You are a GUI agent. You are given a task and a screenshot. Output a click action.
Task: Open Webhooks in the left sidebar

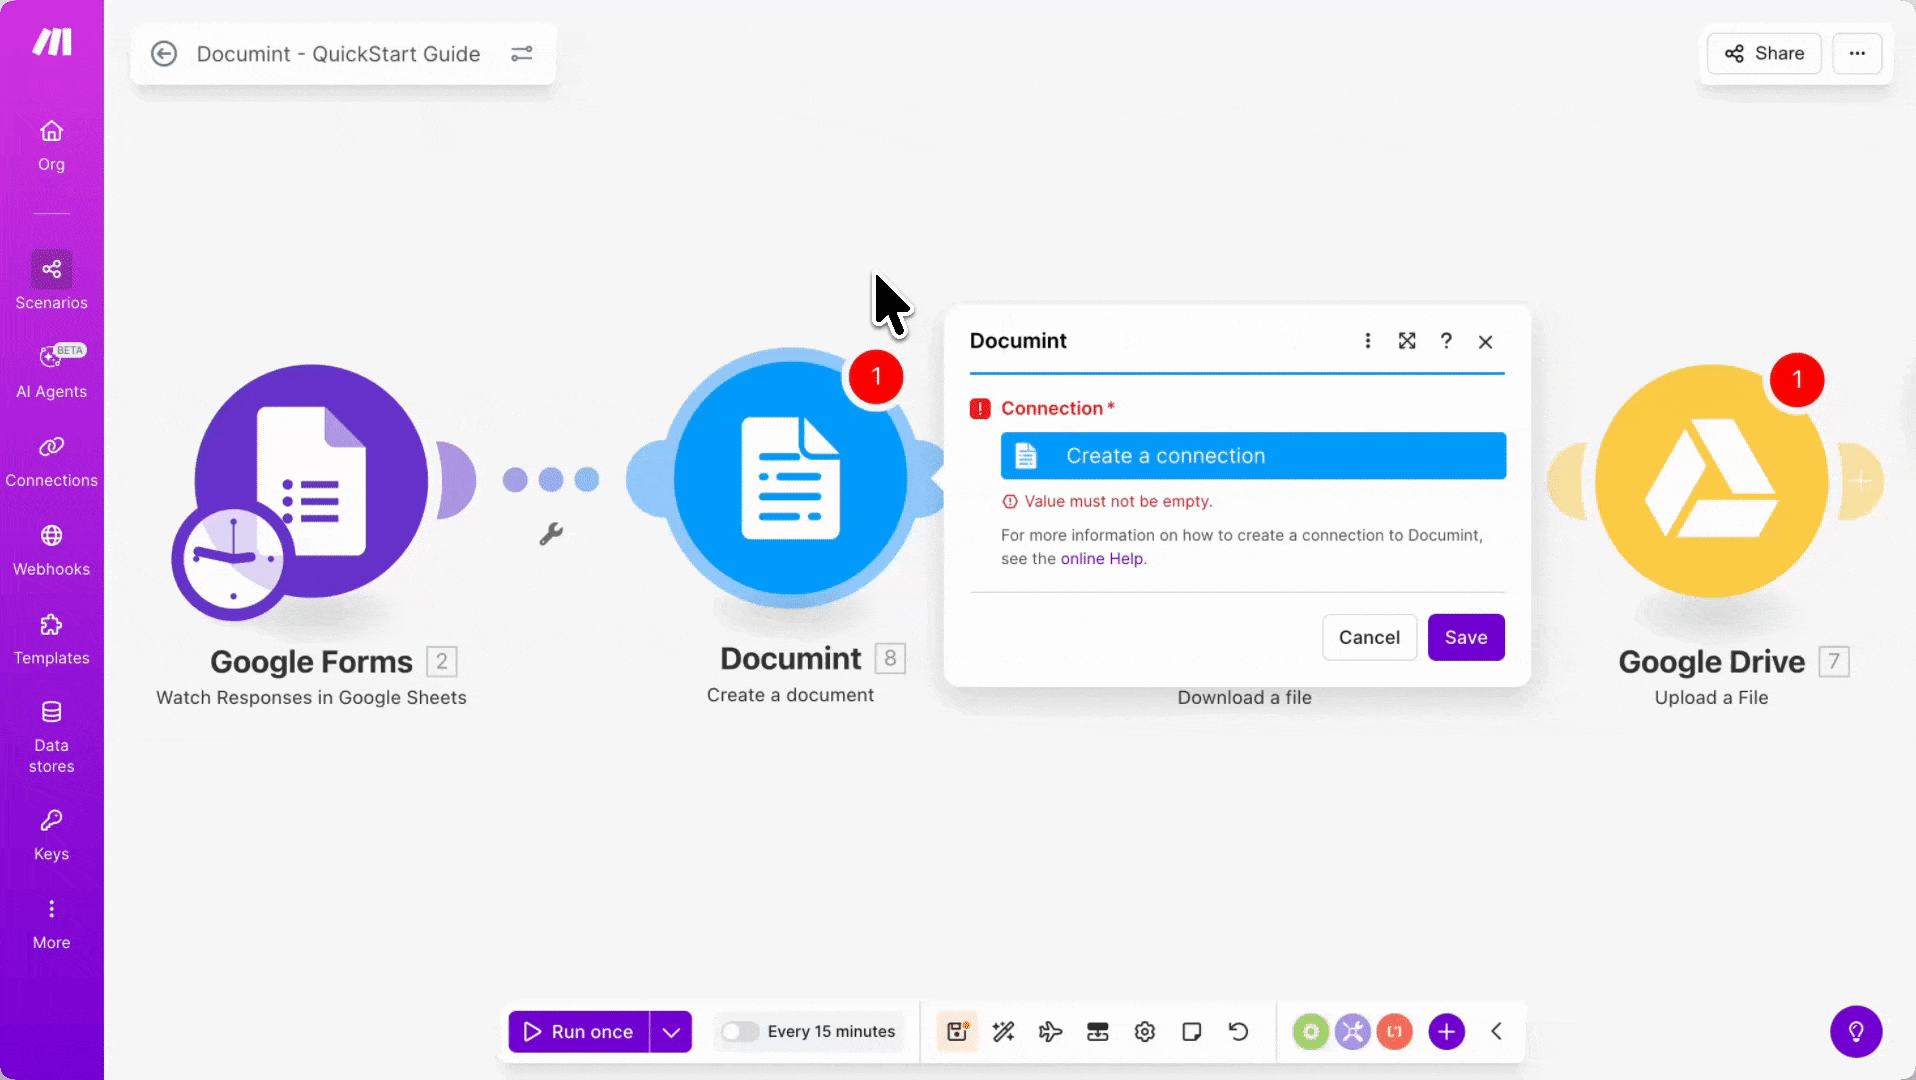(51, 550)
